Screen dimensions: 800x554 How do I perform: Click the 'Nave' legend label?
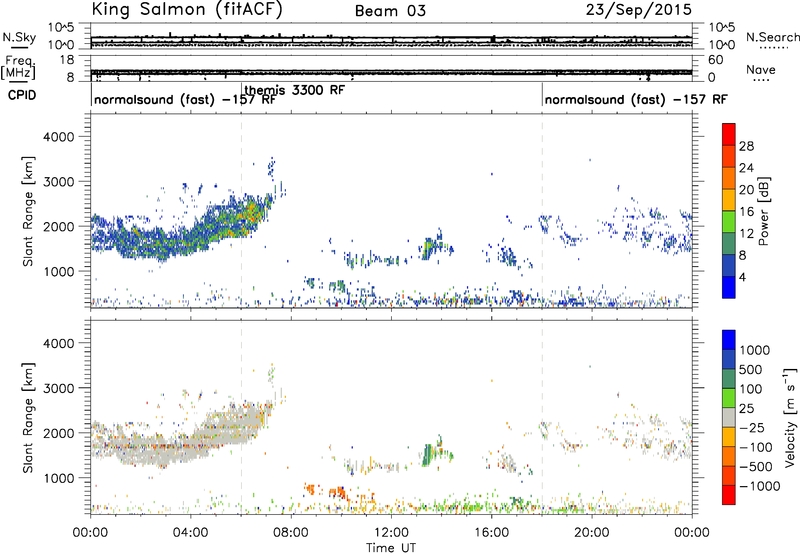pyautogui.click(x=761, y=69)
